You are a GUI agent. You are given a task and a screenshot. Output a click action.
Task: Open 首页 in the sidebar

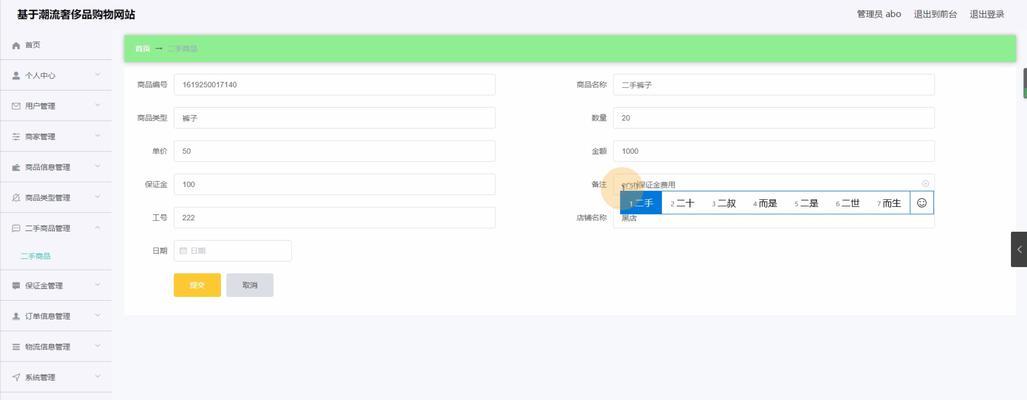[56, 45]
